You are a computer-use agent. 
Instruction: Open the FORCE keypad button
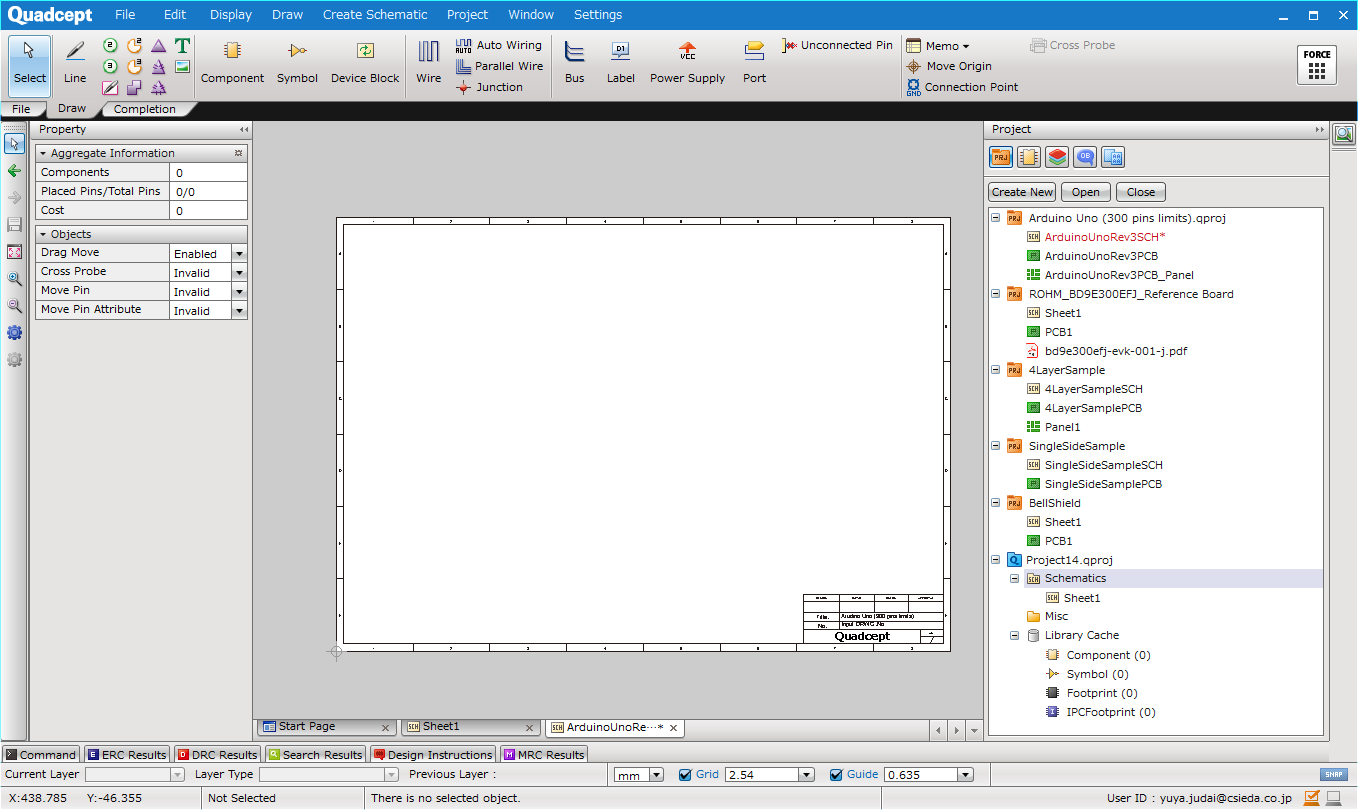tap(1317, 65)
